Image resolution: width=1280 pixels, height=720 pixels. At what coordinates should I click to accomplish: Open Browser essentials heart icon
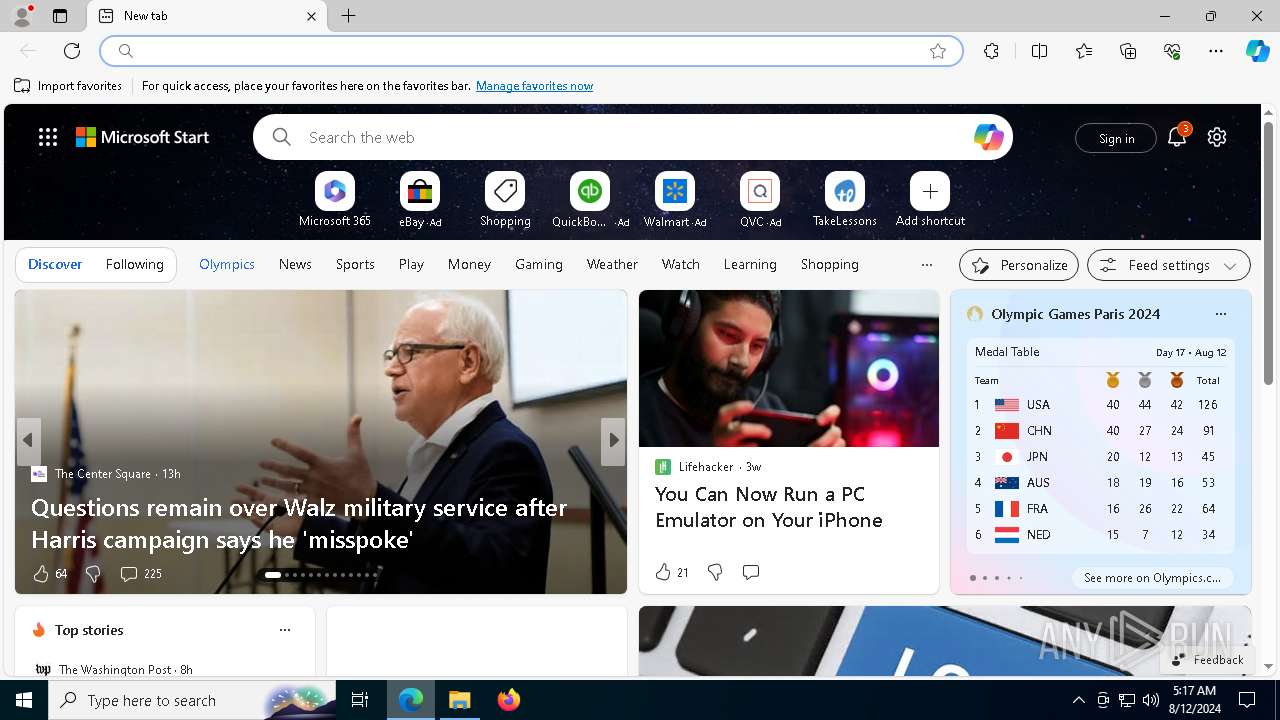coord(1172,51)
